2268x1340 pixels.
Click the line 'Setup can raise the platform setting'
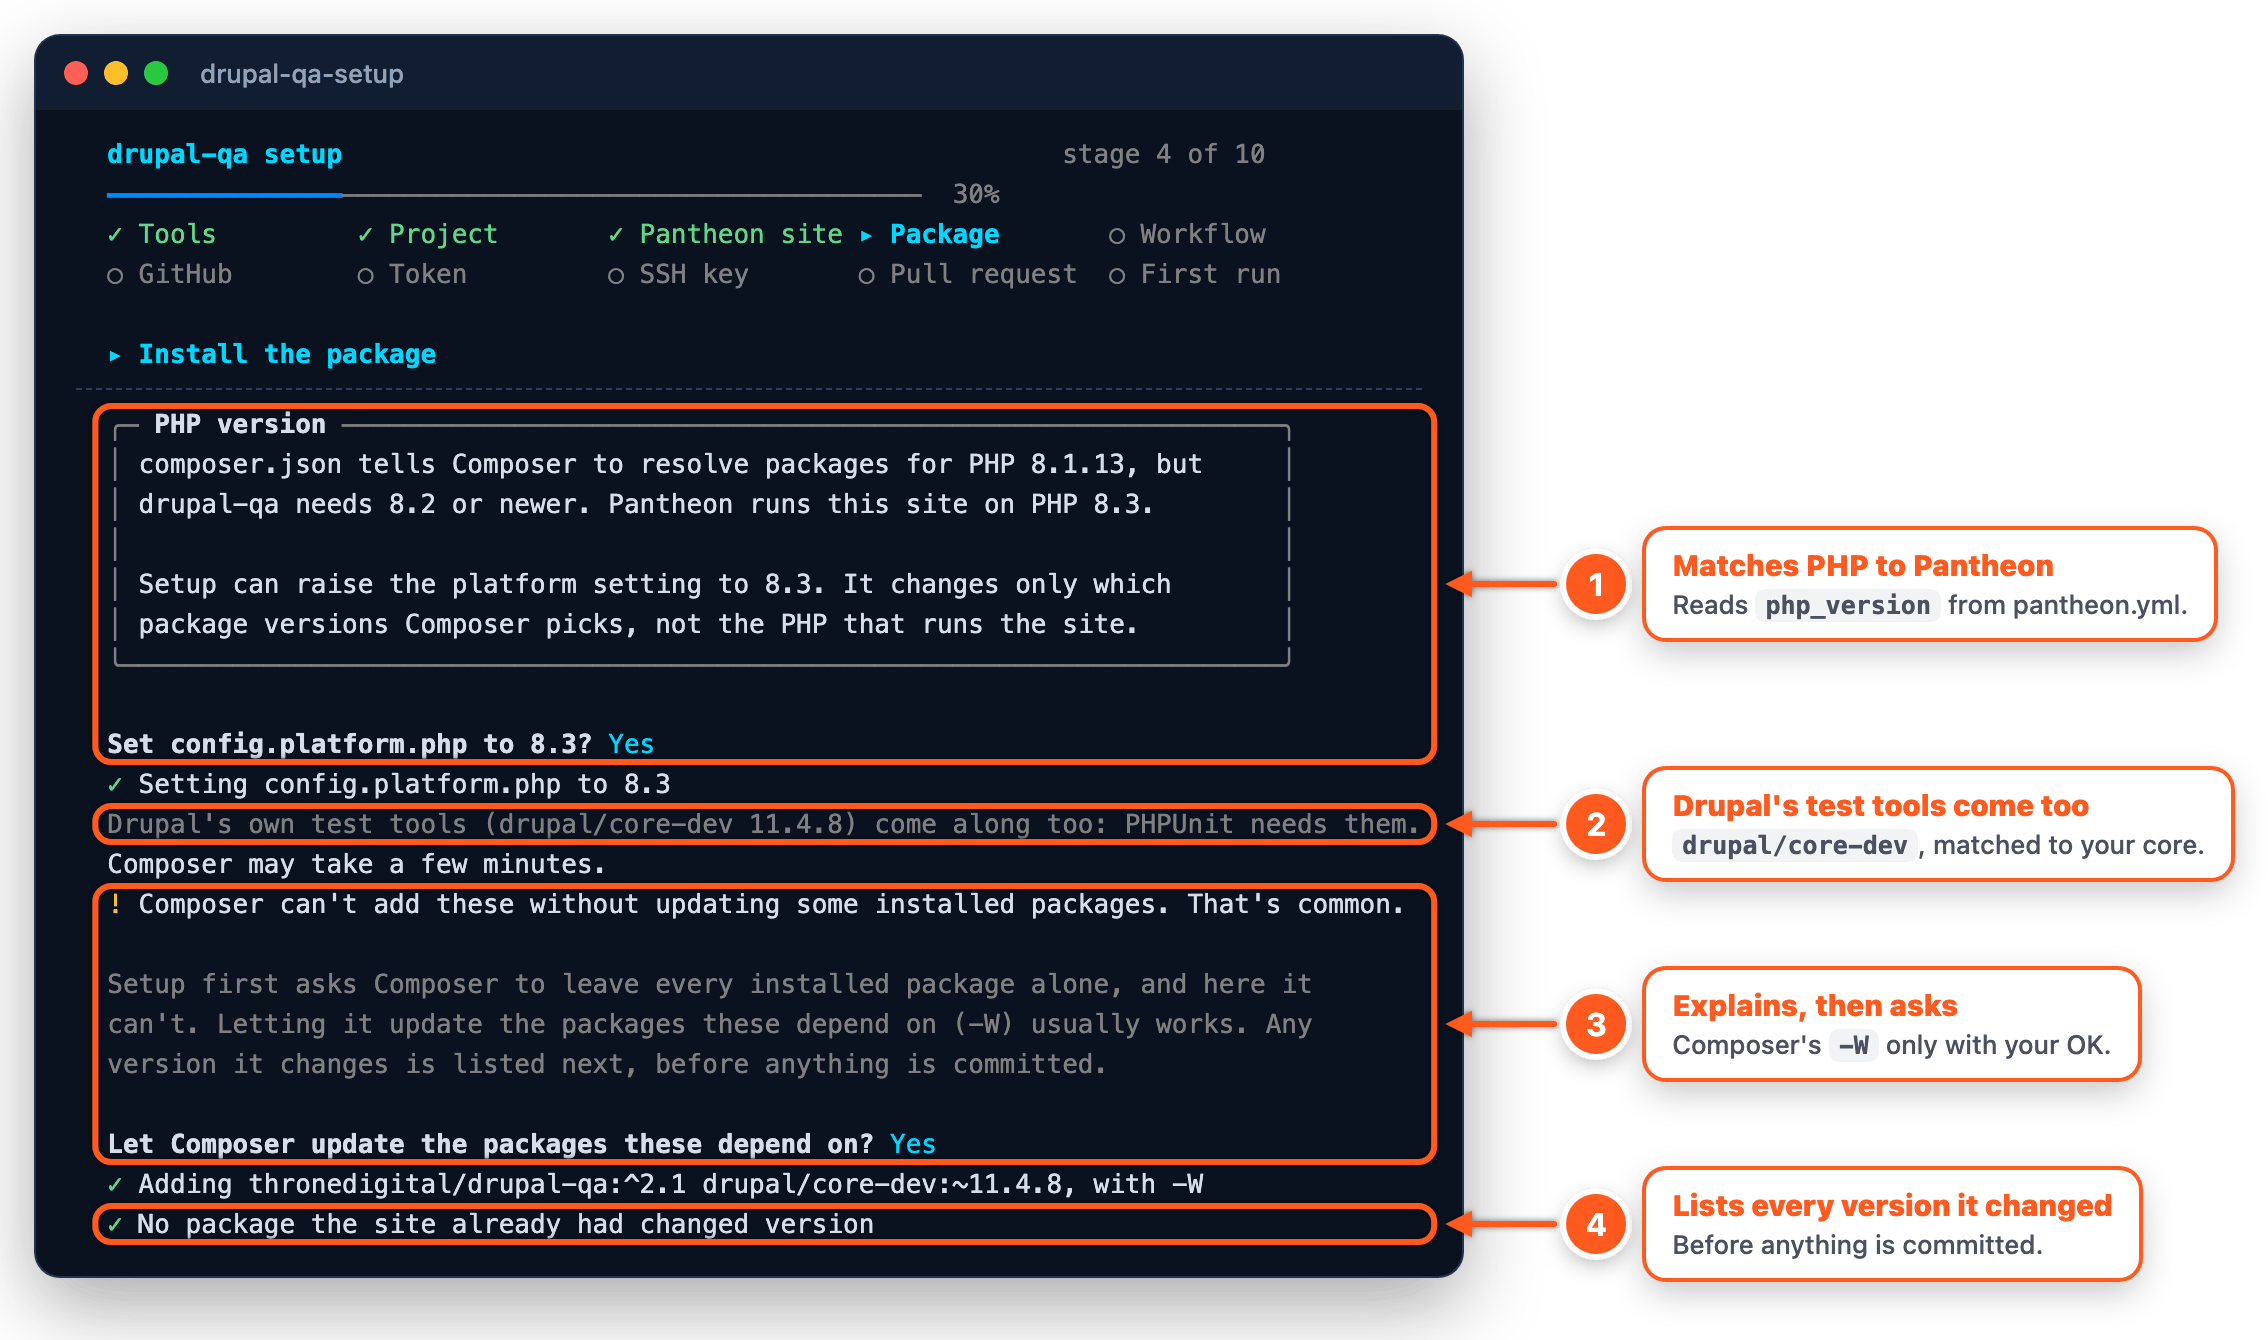point(655,584)
